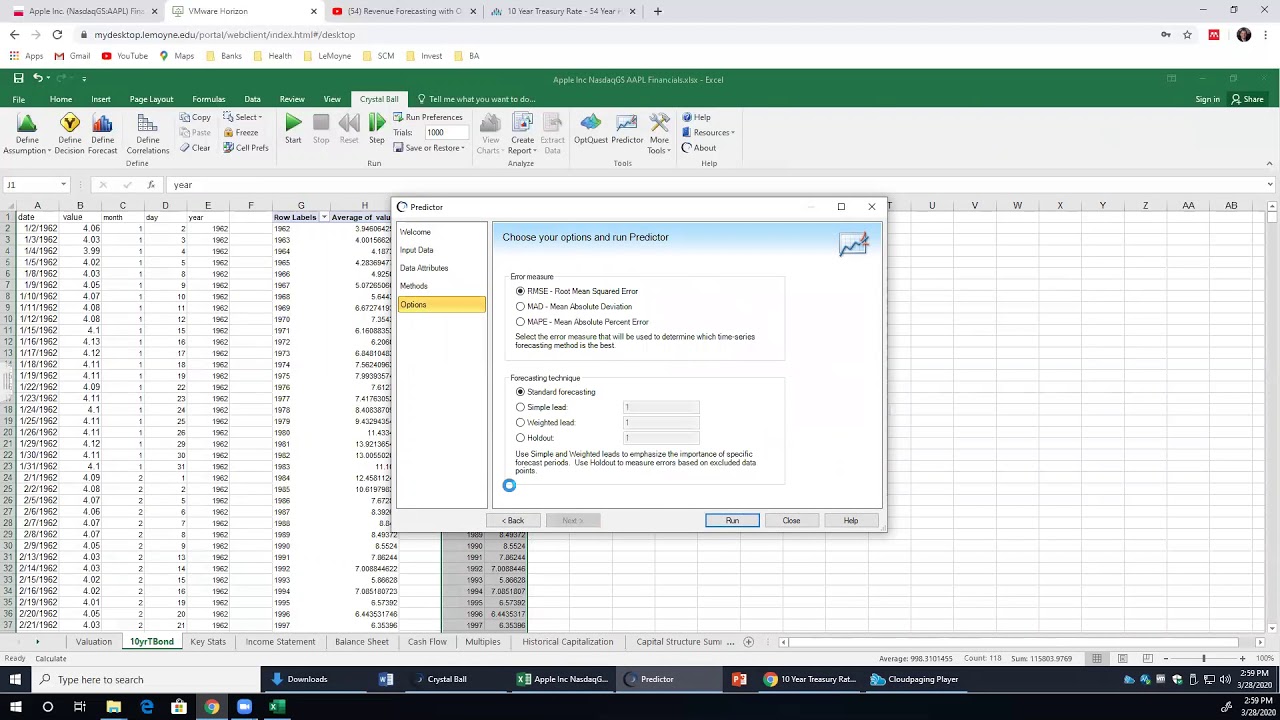Open the Name Box dropdown
1280x720 pixels.
63,185
